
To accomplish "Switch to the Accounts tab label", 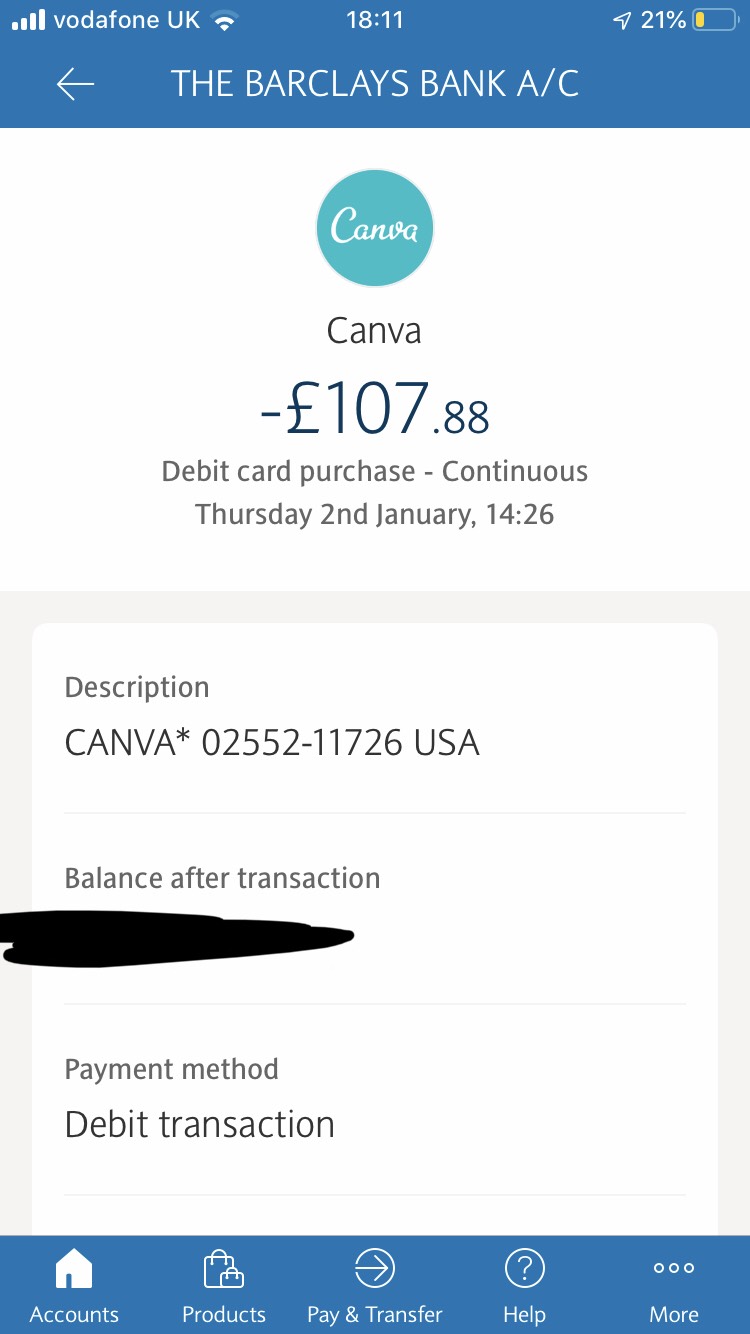I will tap(74, 1314).
